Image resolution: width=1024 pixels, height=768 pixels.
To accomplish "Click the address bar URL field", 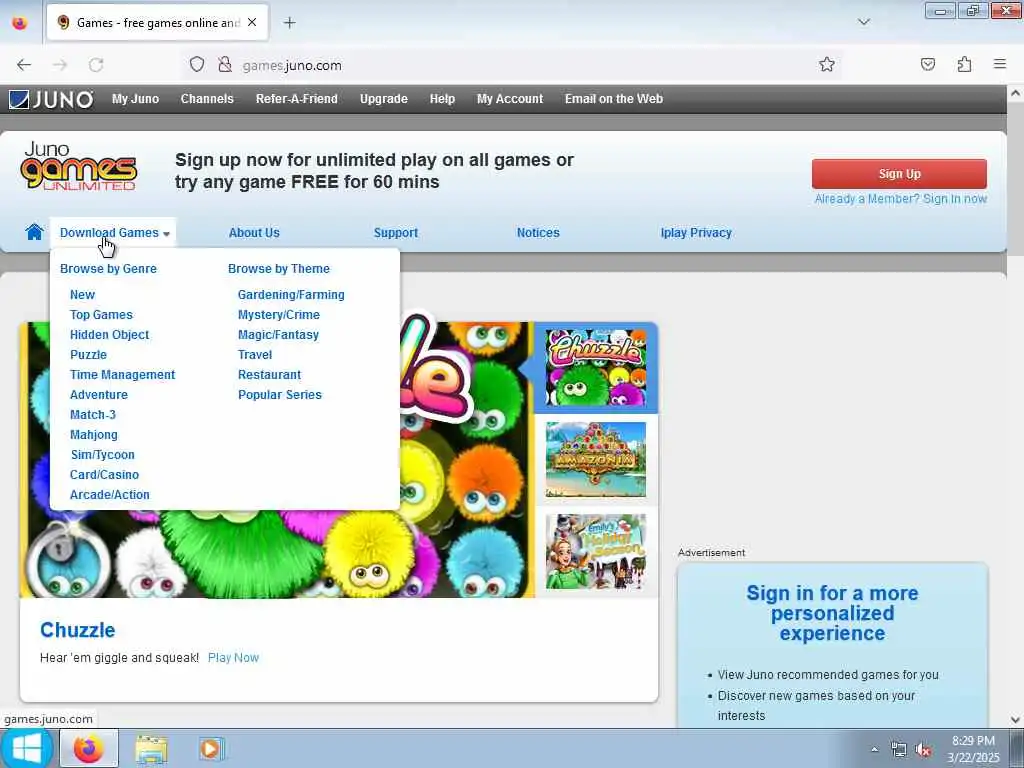I will [x=509, y=65].
